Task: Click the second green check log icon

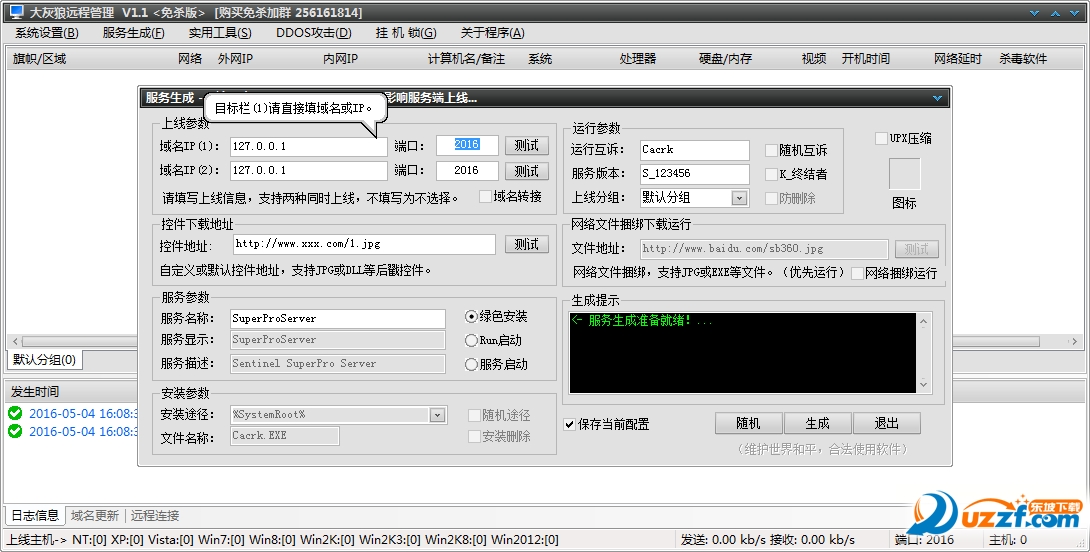Action: 15,431
